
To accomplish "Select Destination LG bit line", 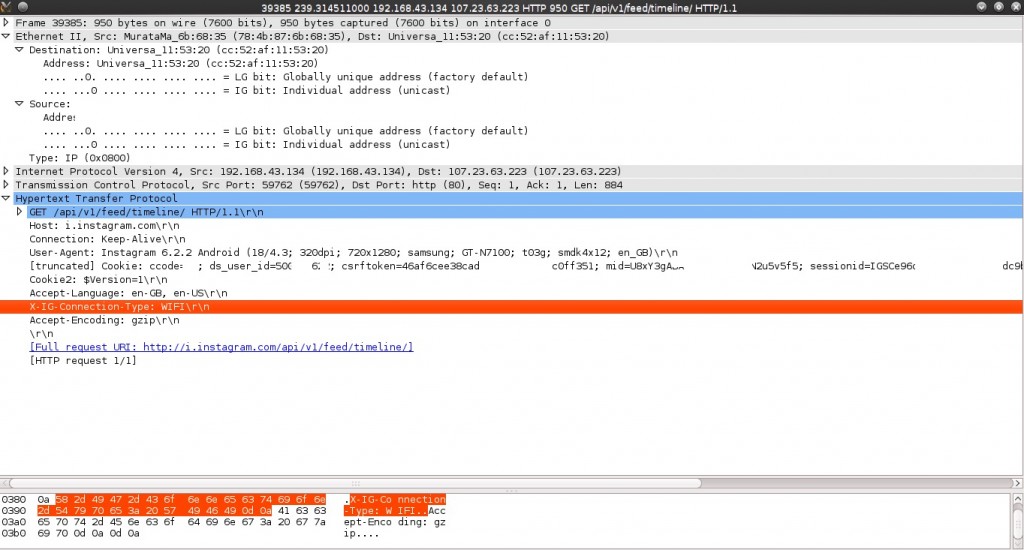I will pyautogui.click(x=286, y=77).
